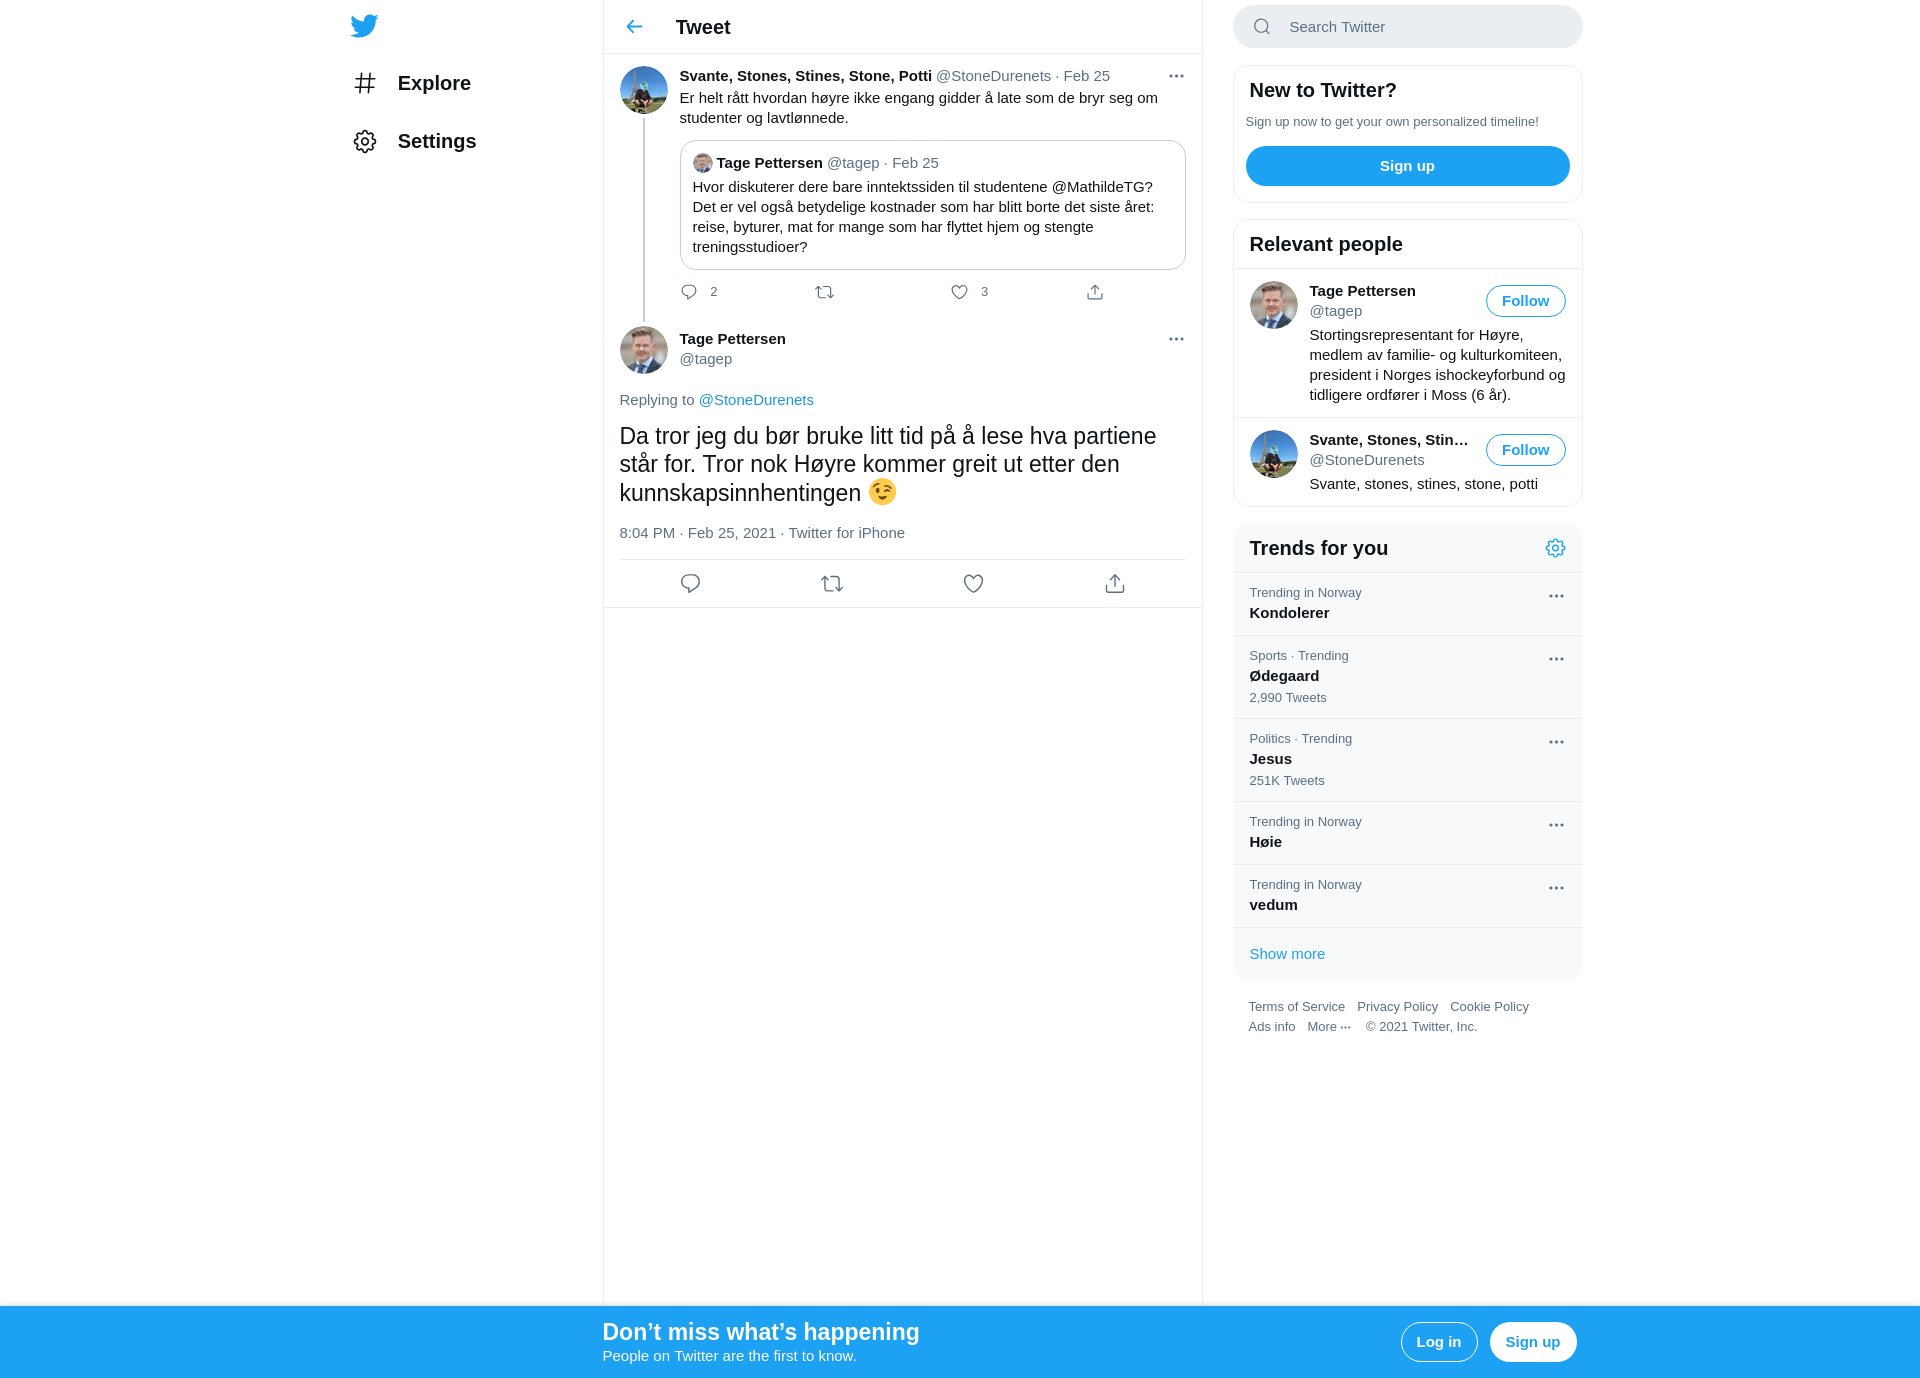Screen dimensions: 1920x1378
Task: Like the StoneDurenets tweet with 3 likes
Action: [959, 292]
